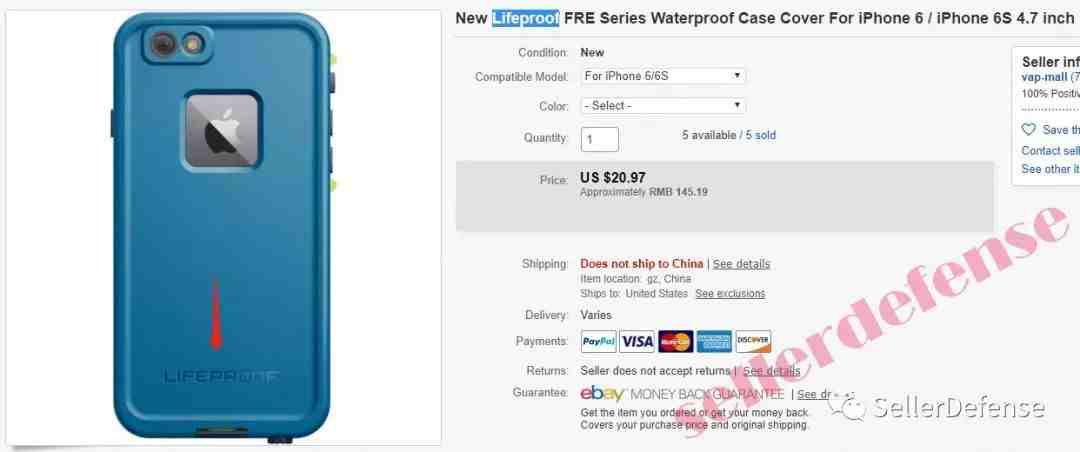This screenshot has height=452, width=1080.
Task: Click the American Express card icon
Action: coord(714,341)
